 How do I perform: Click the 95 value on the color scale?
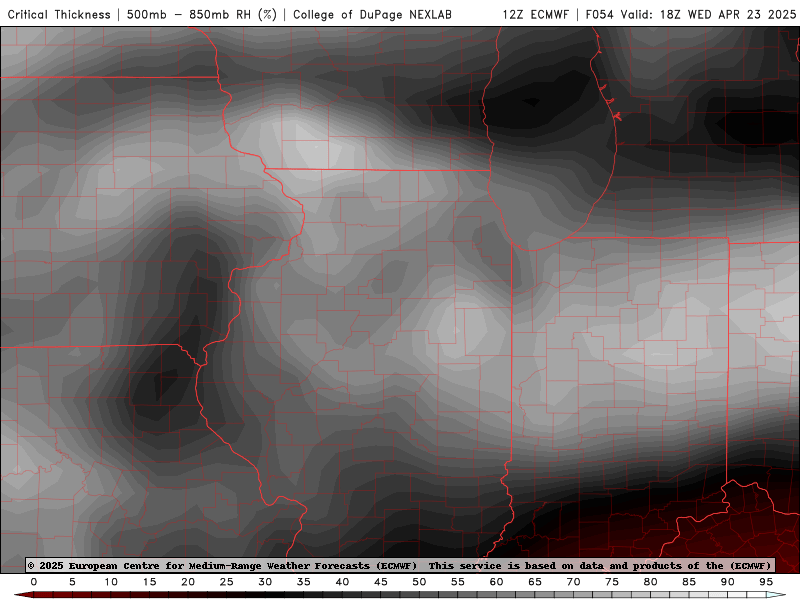[766, 582]
